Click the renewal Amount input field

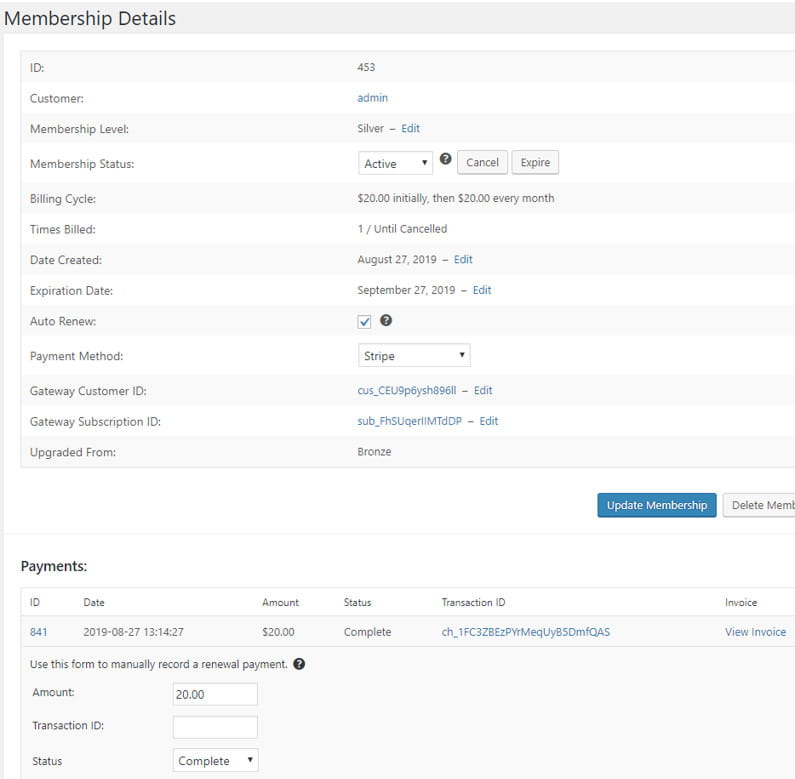[215, 694]
